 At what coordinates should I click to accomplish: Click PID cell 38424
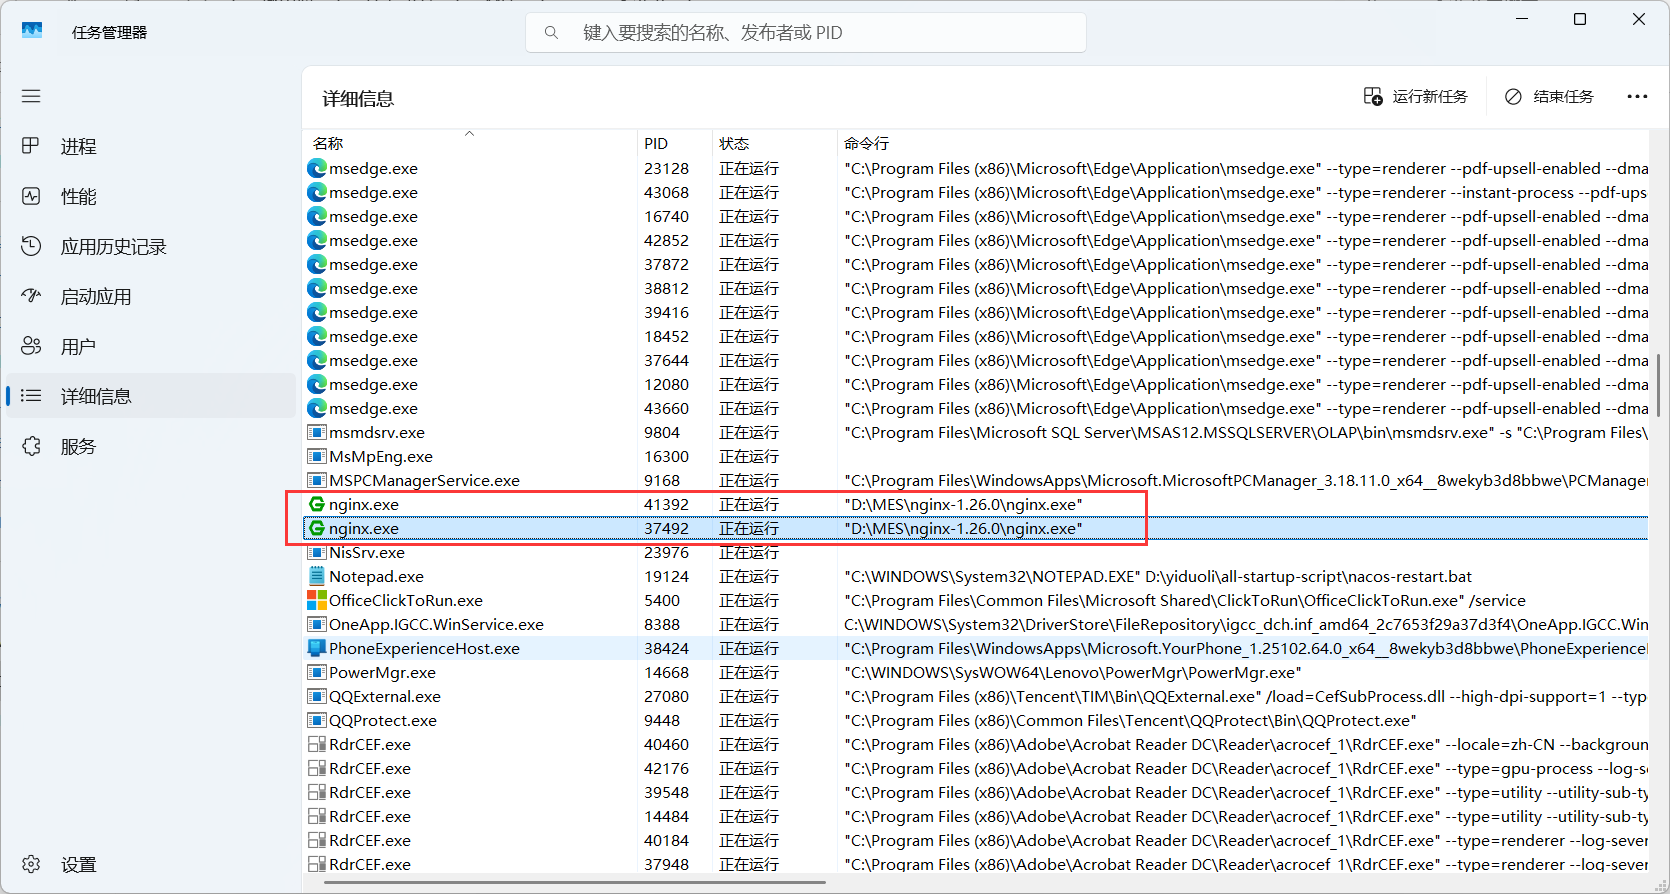pos(666,648)
